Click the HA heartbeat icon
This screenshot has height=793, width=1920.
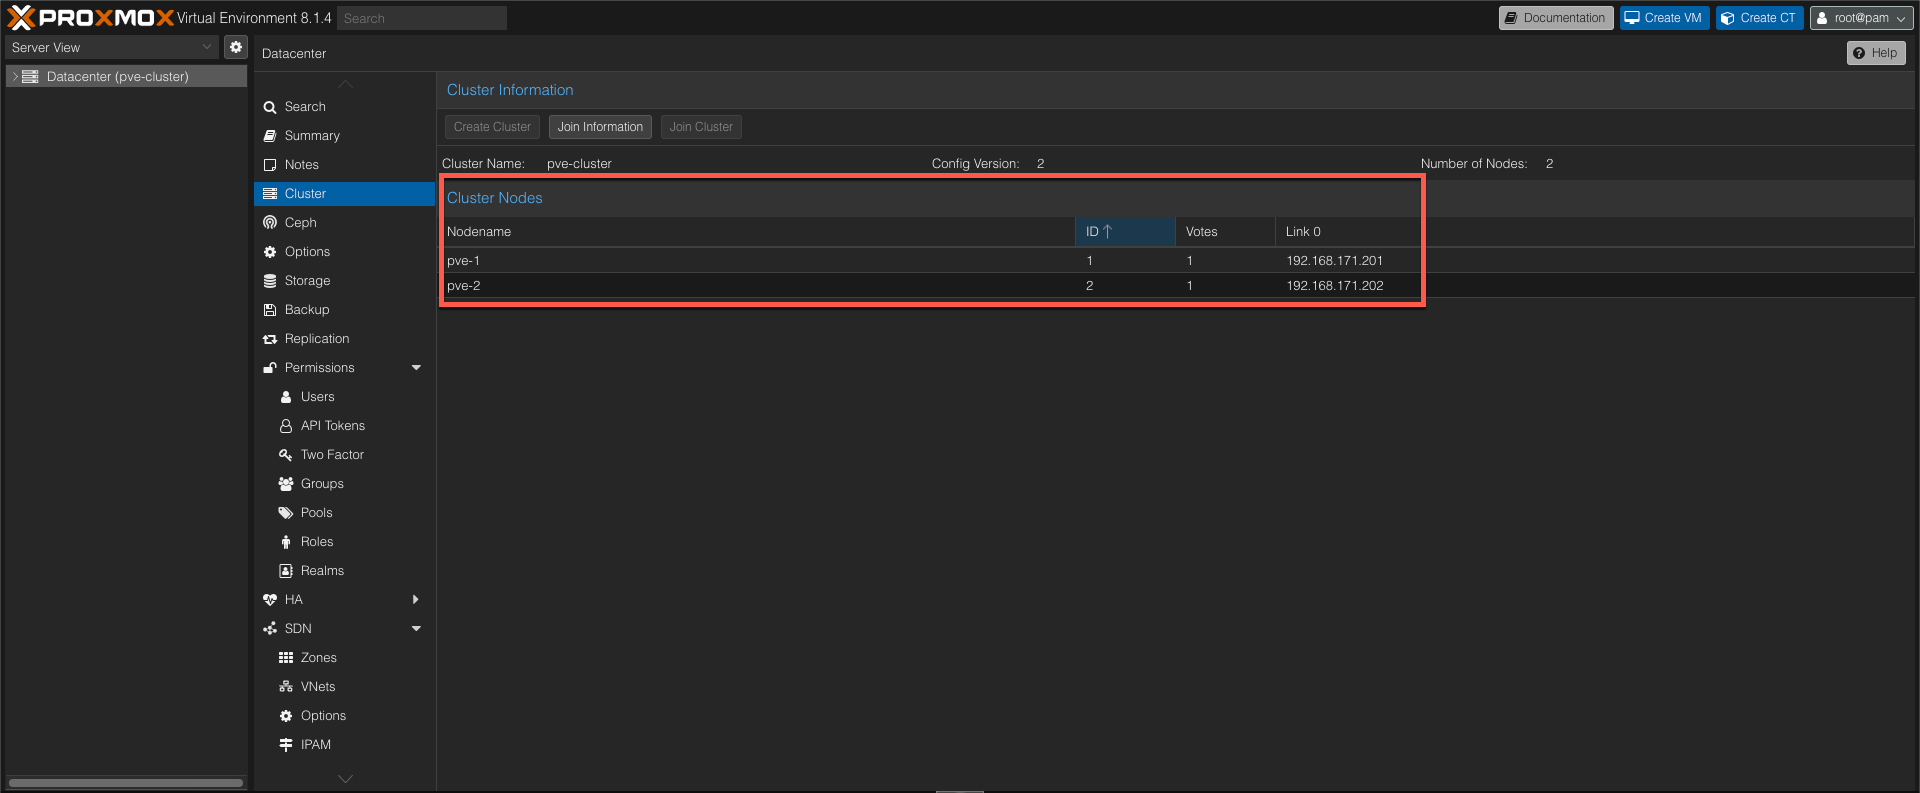tap(270, 600)
